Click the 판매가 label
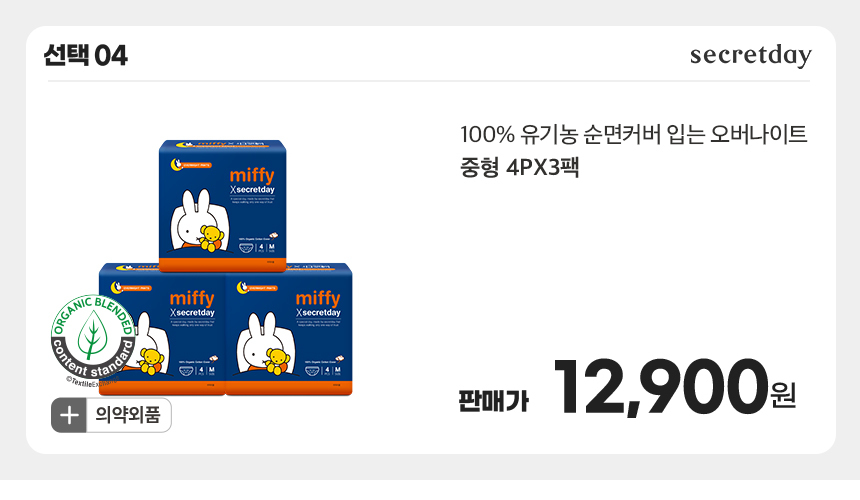The width and height of the screenshot is (860, 500). [x=494, y=401]
